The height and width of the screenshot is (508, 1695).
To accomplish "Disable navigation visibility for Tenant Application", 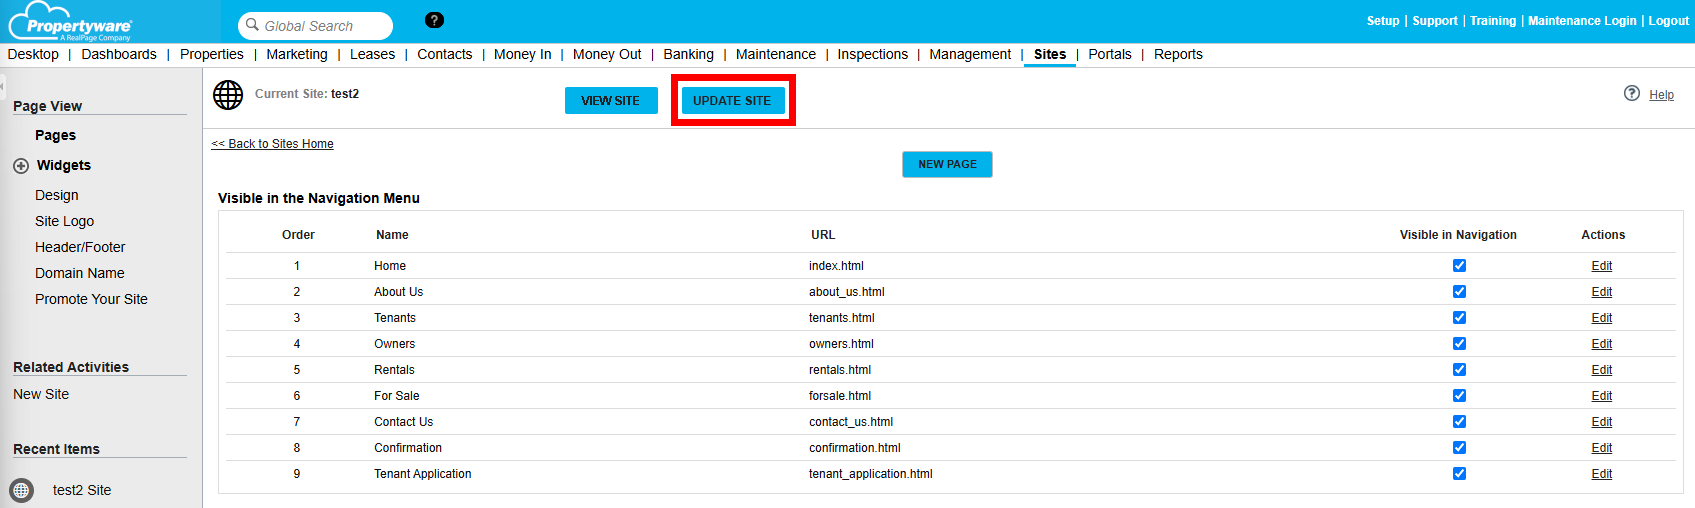I will coord(1459,474).
